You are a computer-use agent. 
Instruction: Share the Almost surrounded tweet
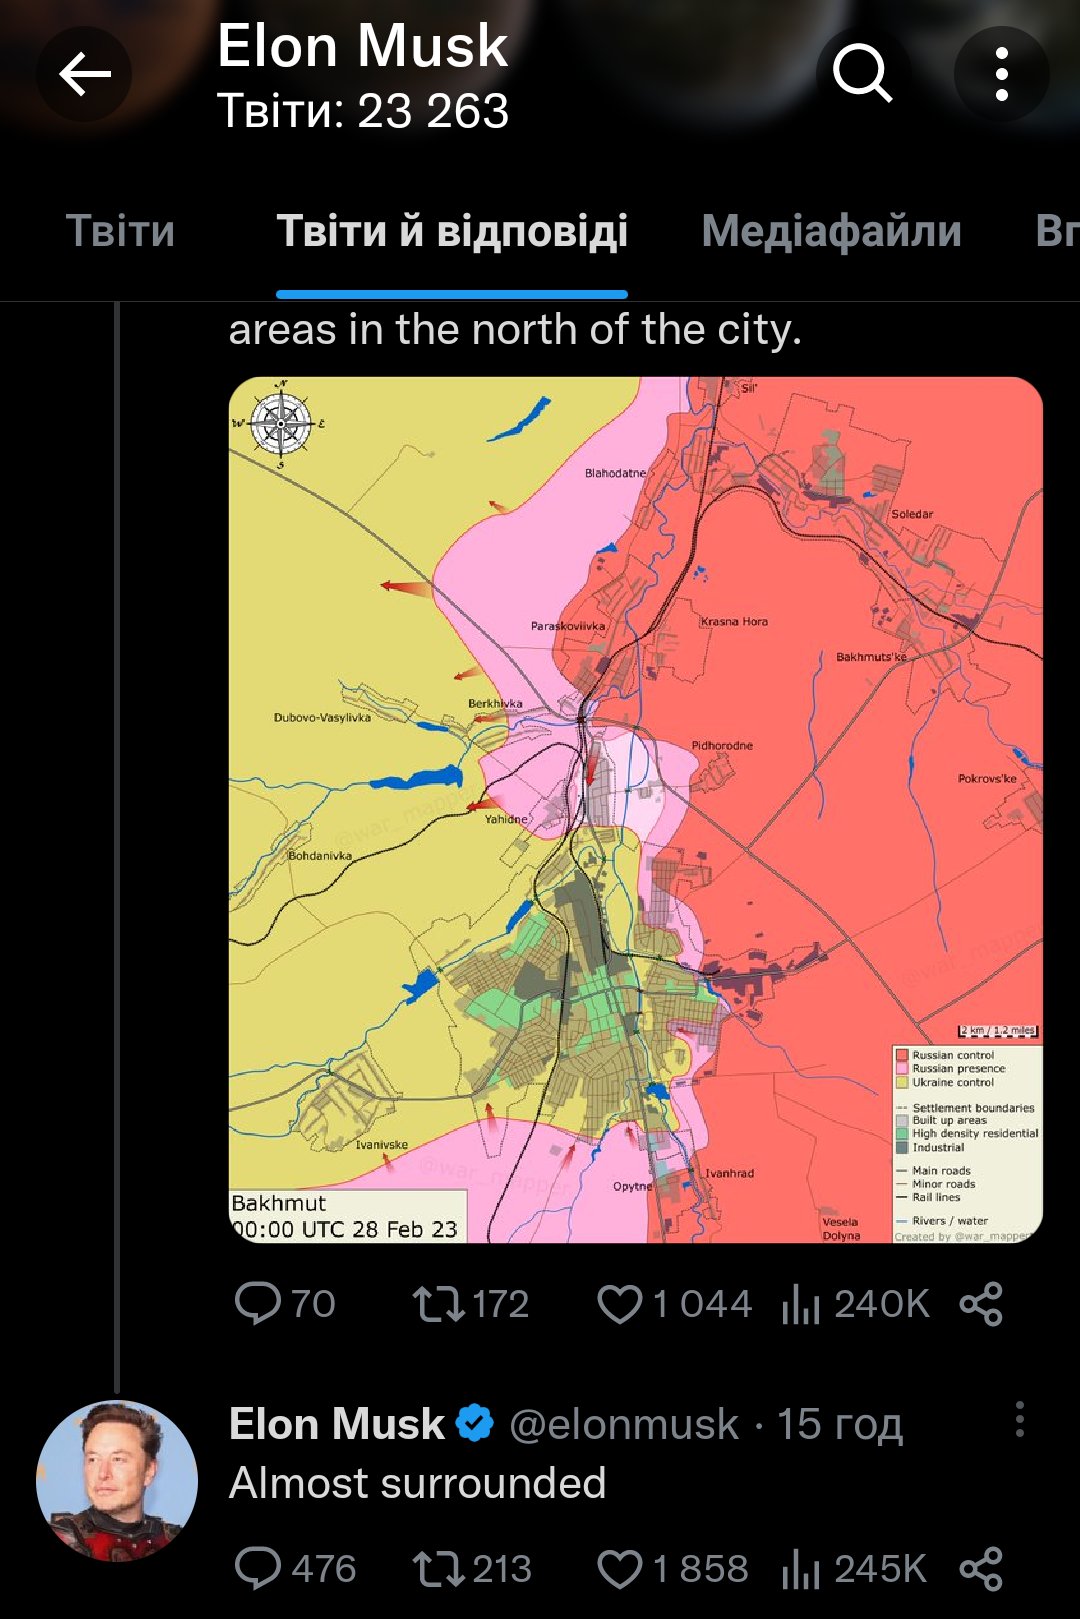point(981,1569)
